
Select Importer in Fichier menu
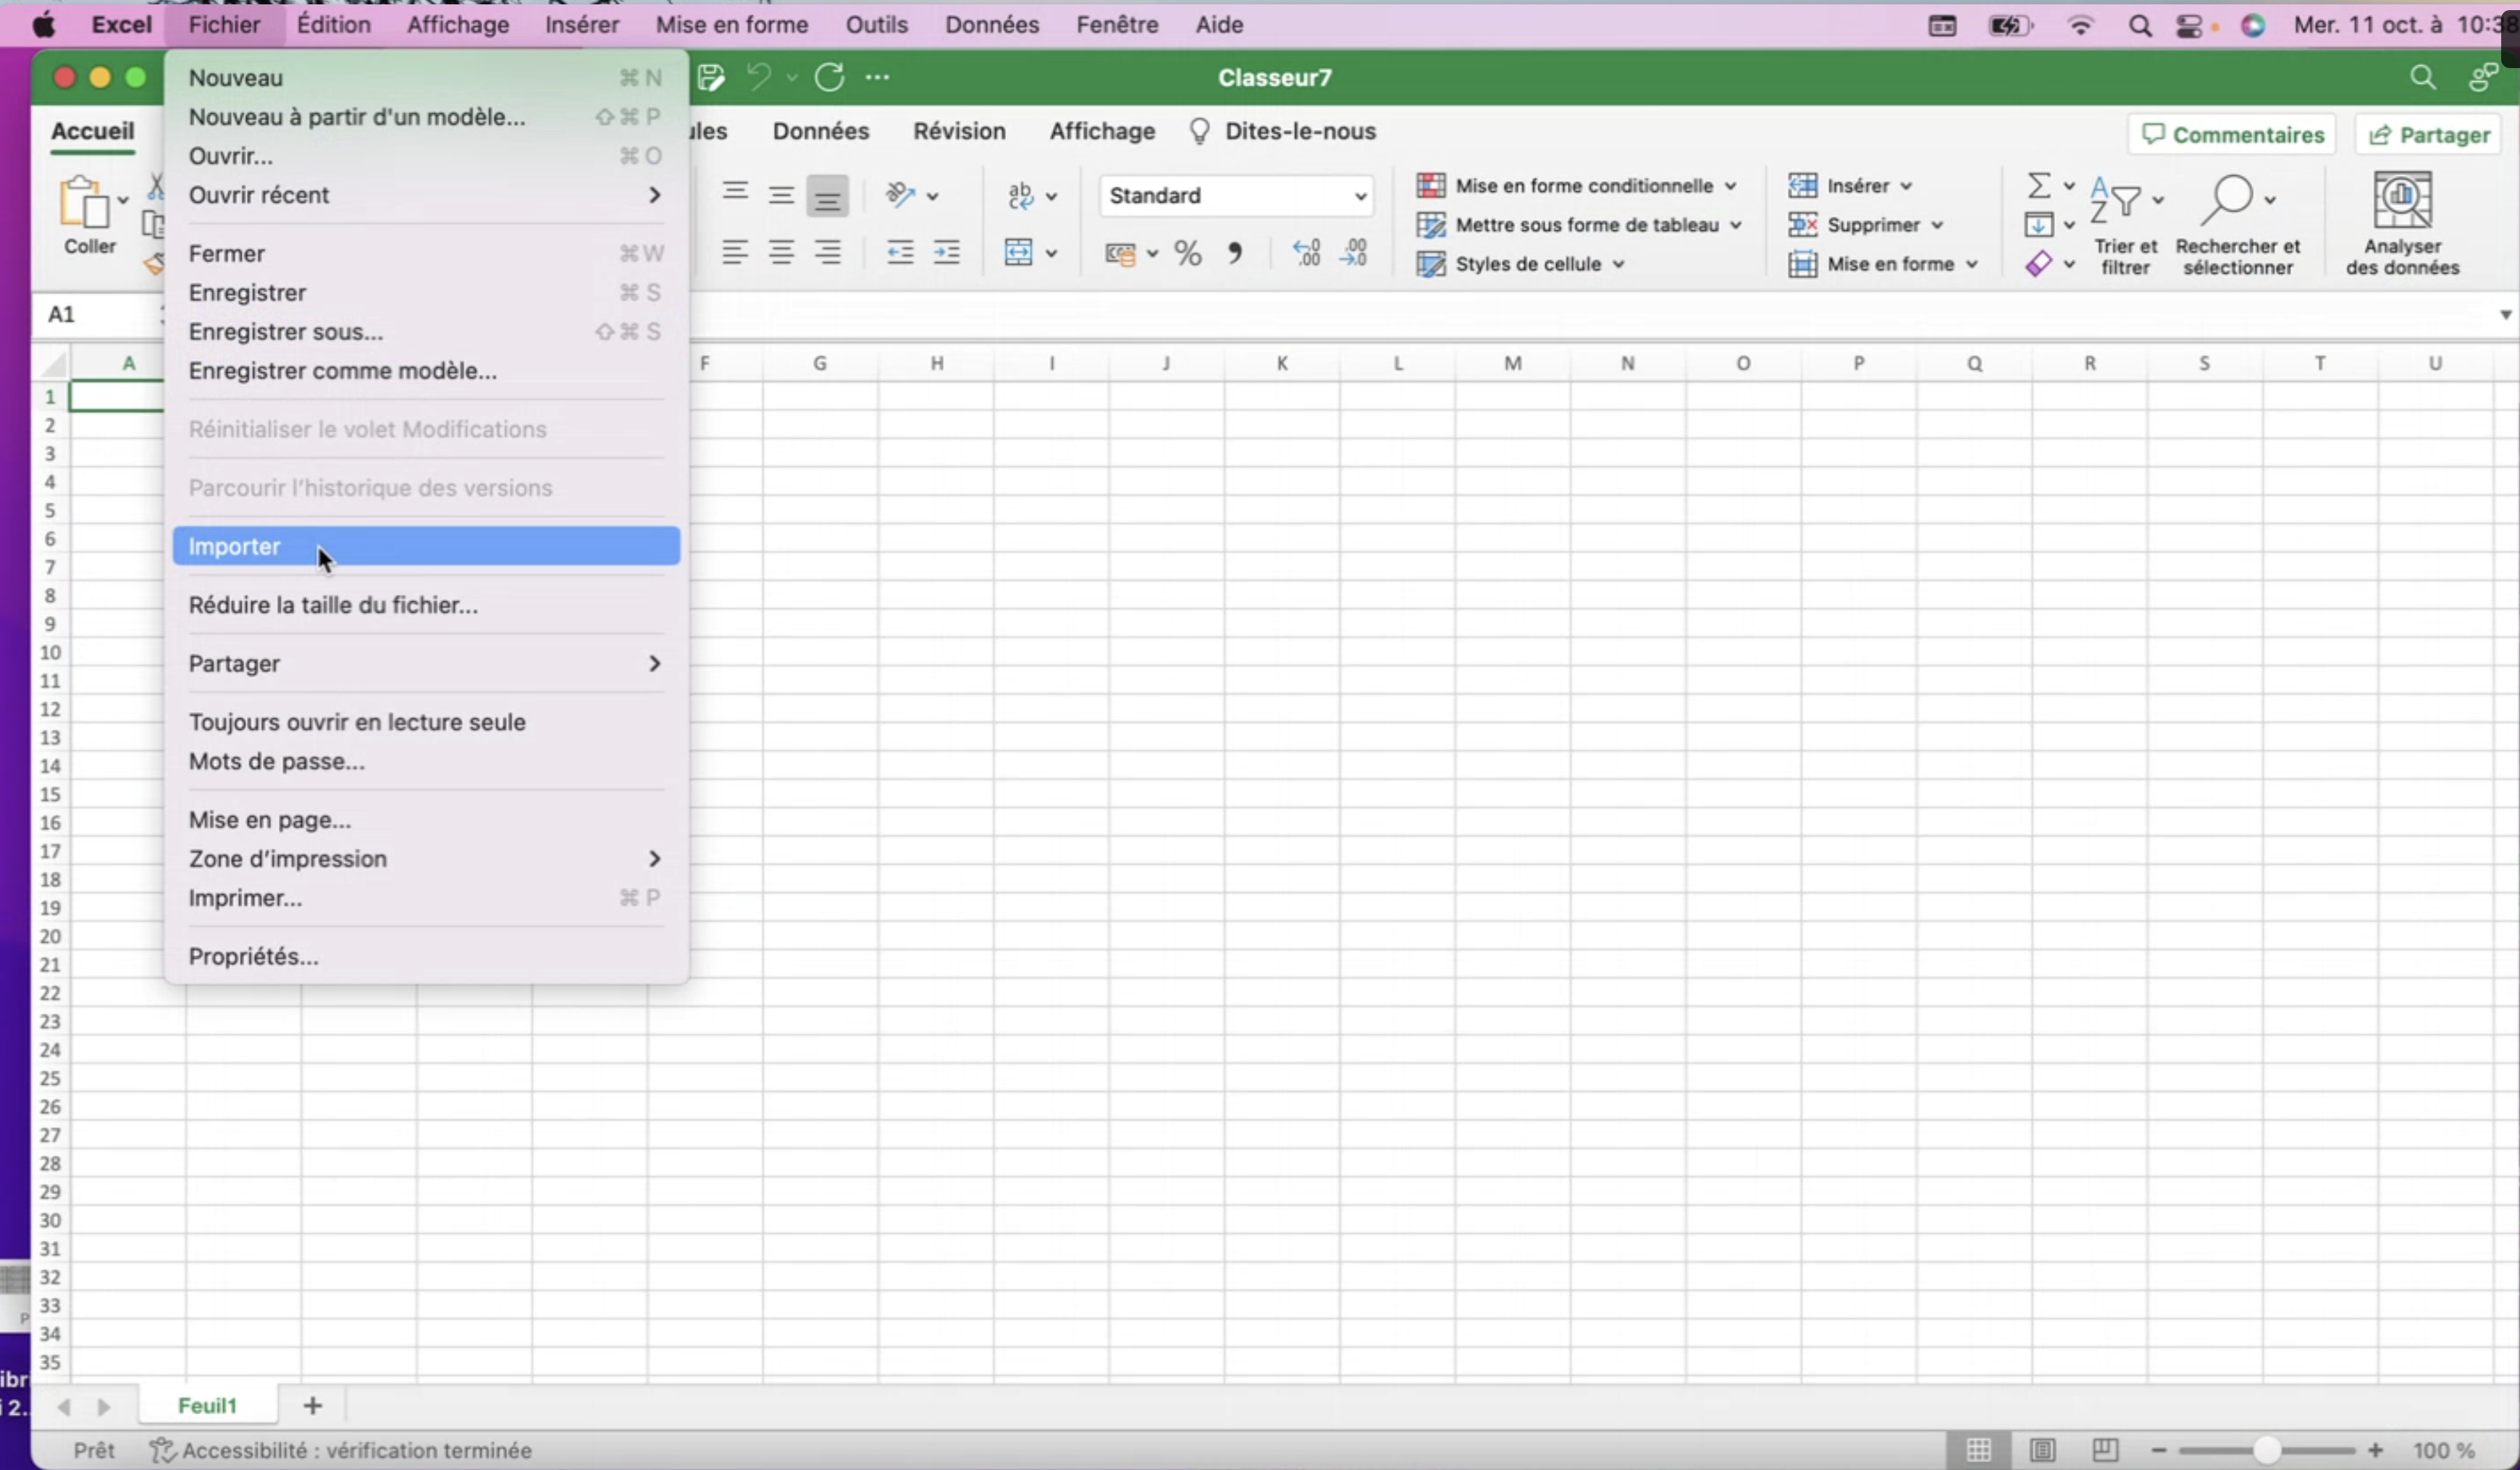(426, 547)
